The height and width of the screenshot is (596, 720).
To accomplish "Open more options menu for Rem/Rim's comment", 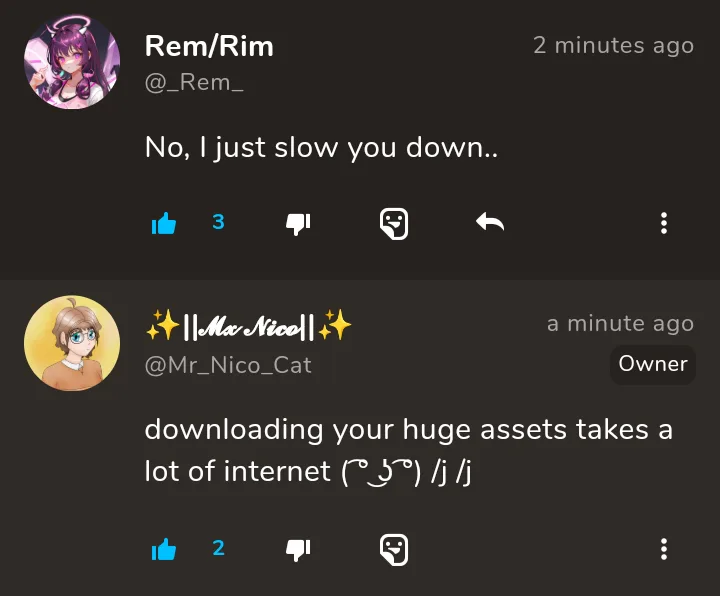I will point(664,223).
